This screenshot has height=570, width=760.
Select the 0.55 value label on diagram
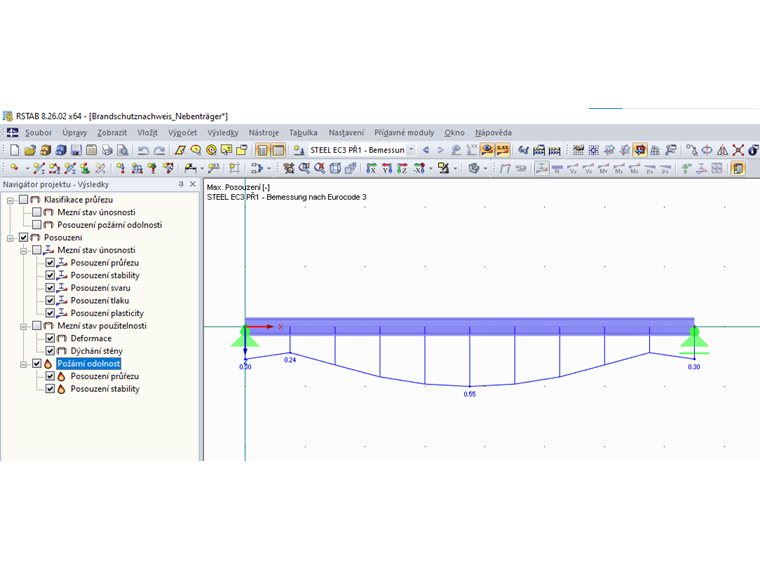pos(470,394)
